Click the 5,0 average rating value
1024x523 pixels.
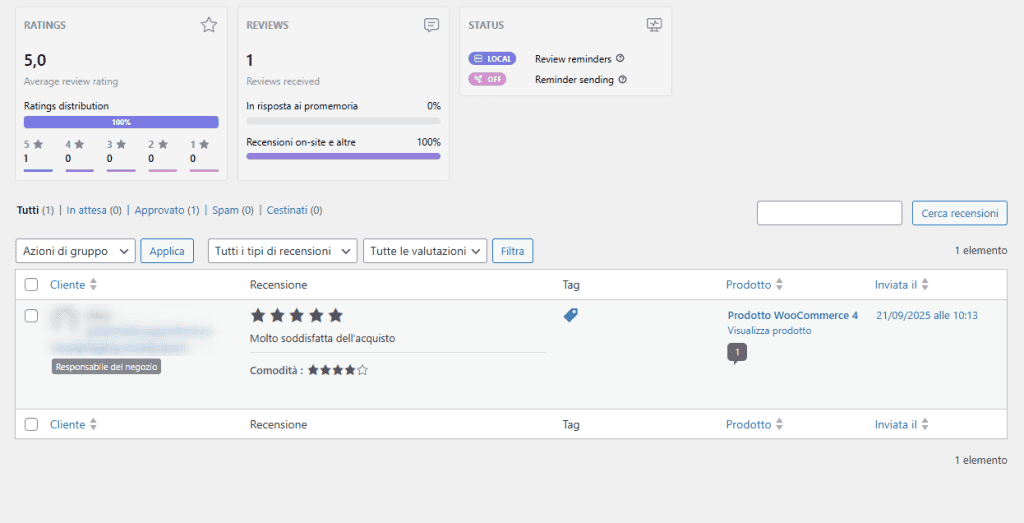(35, 61)
